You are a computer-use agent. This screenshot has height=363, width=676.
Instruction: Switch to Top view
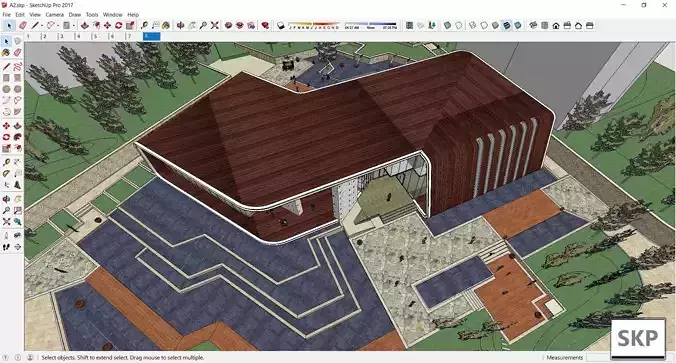pyautogui.click(x=545, y=25)
